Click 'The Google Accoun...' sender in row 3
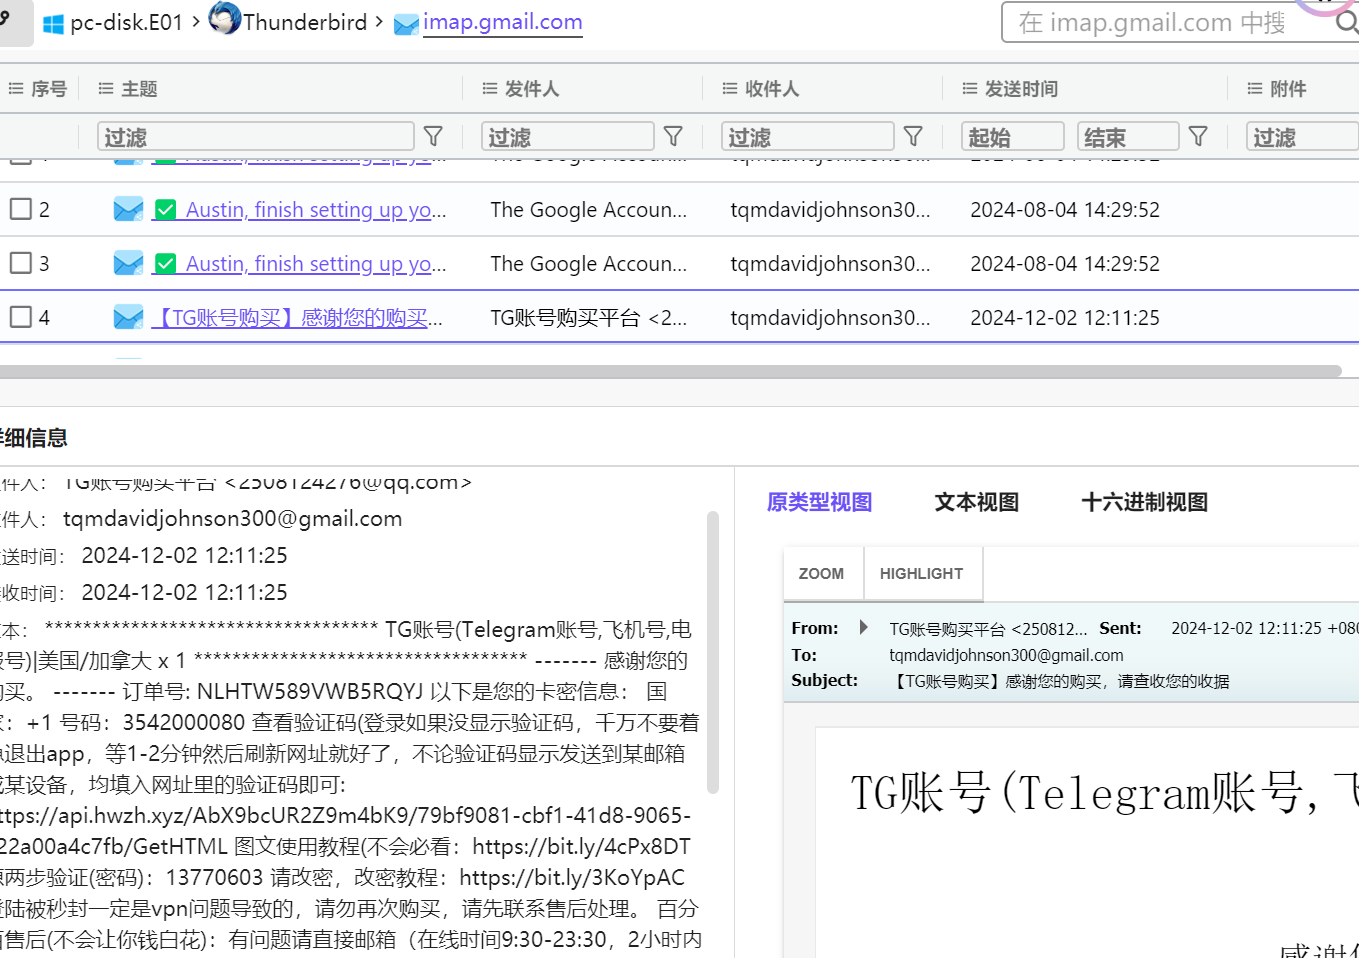Viewport: 1359px width, 958px height. click(589, 264)
